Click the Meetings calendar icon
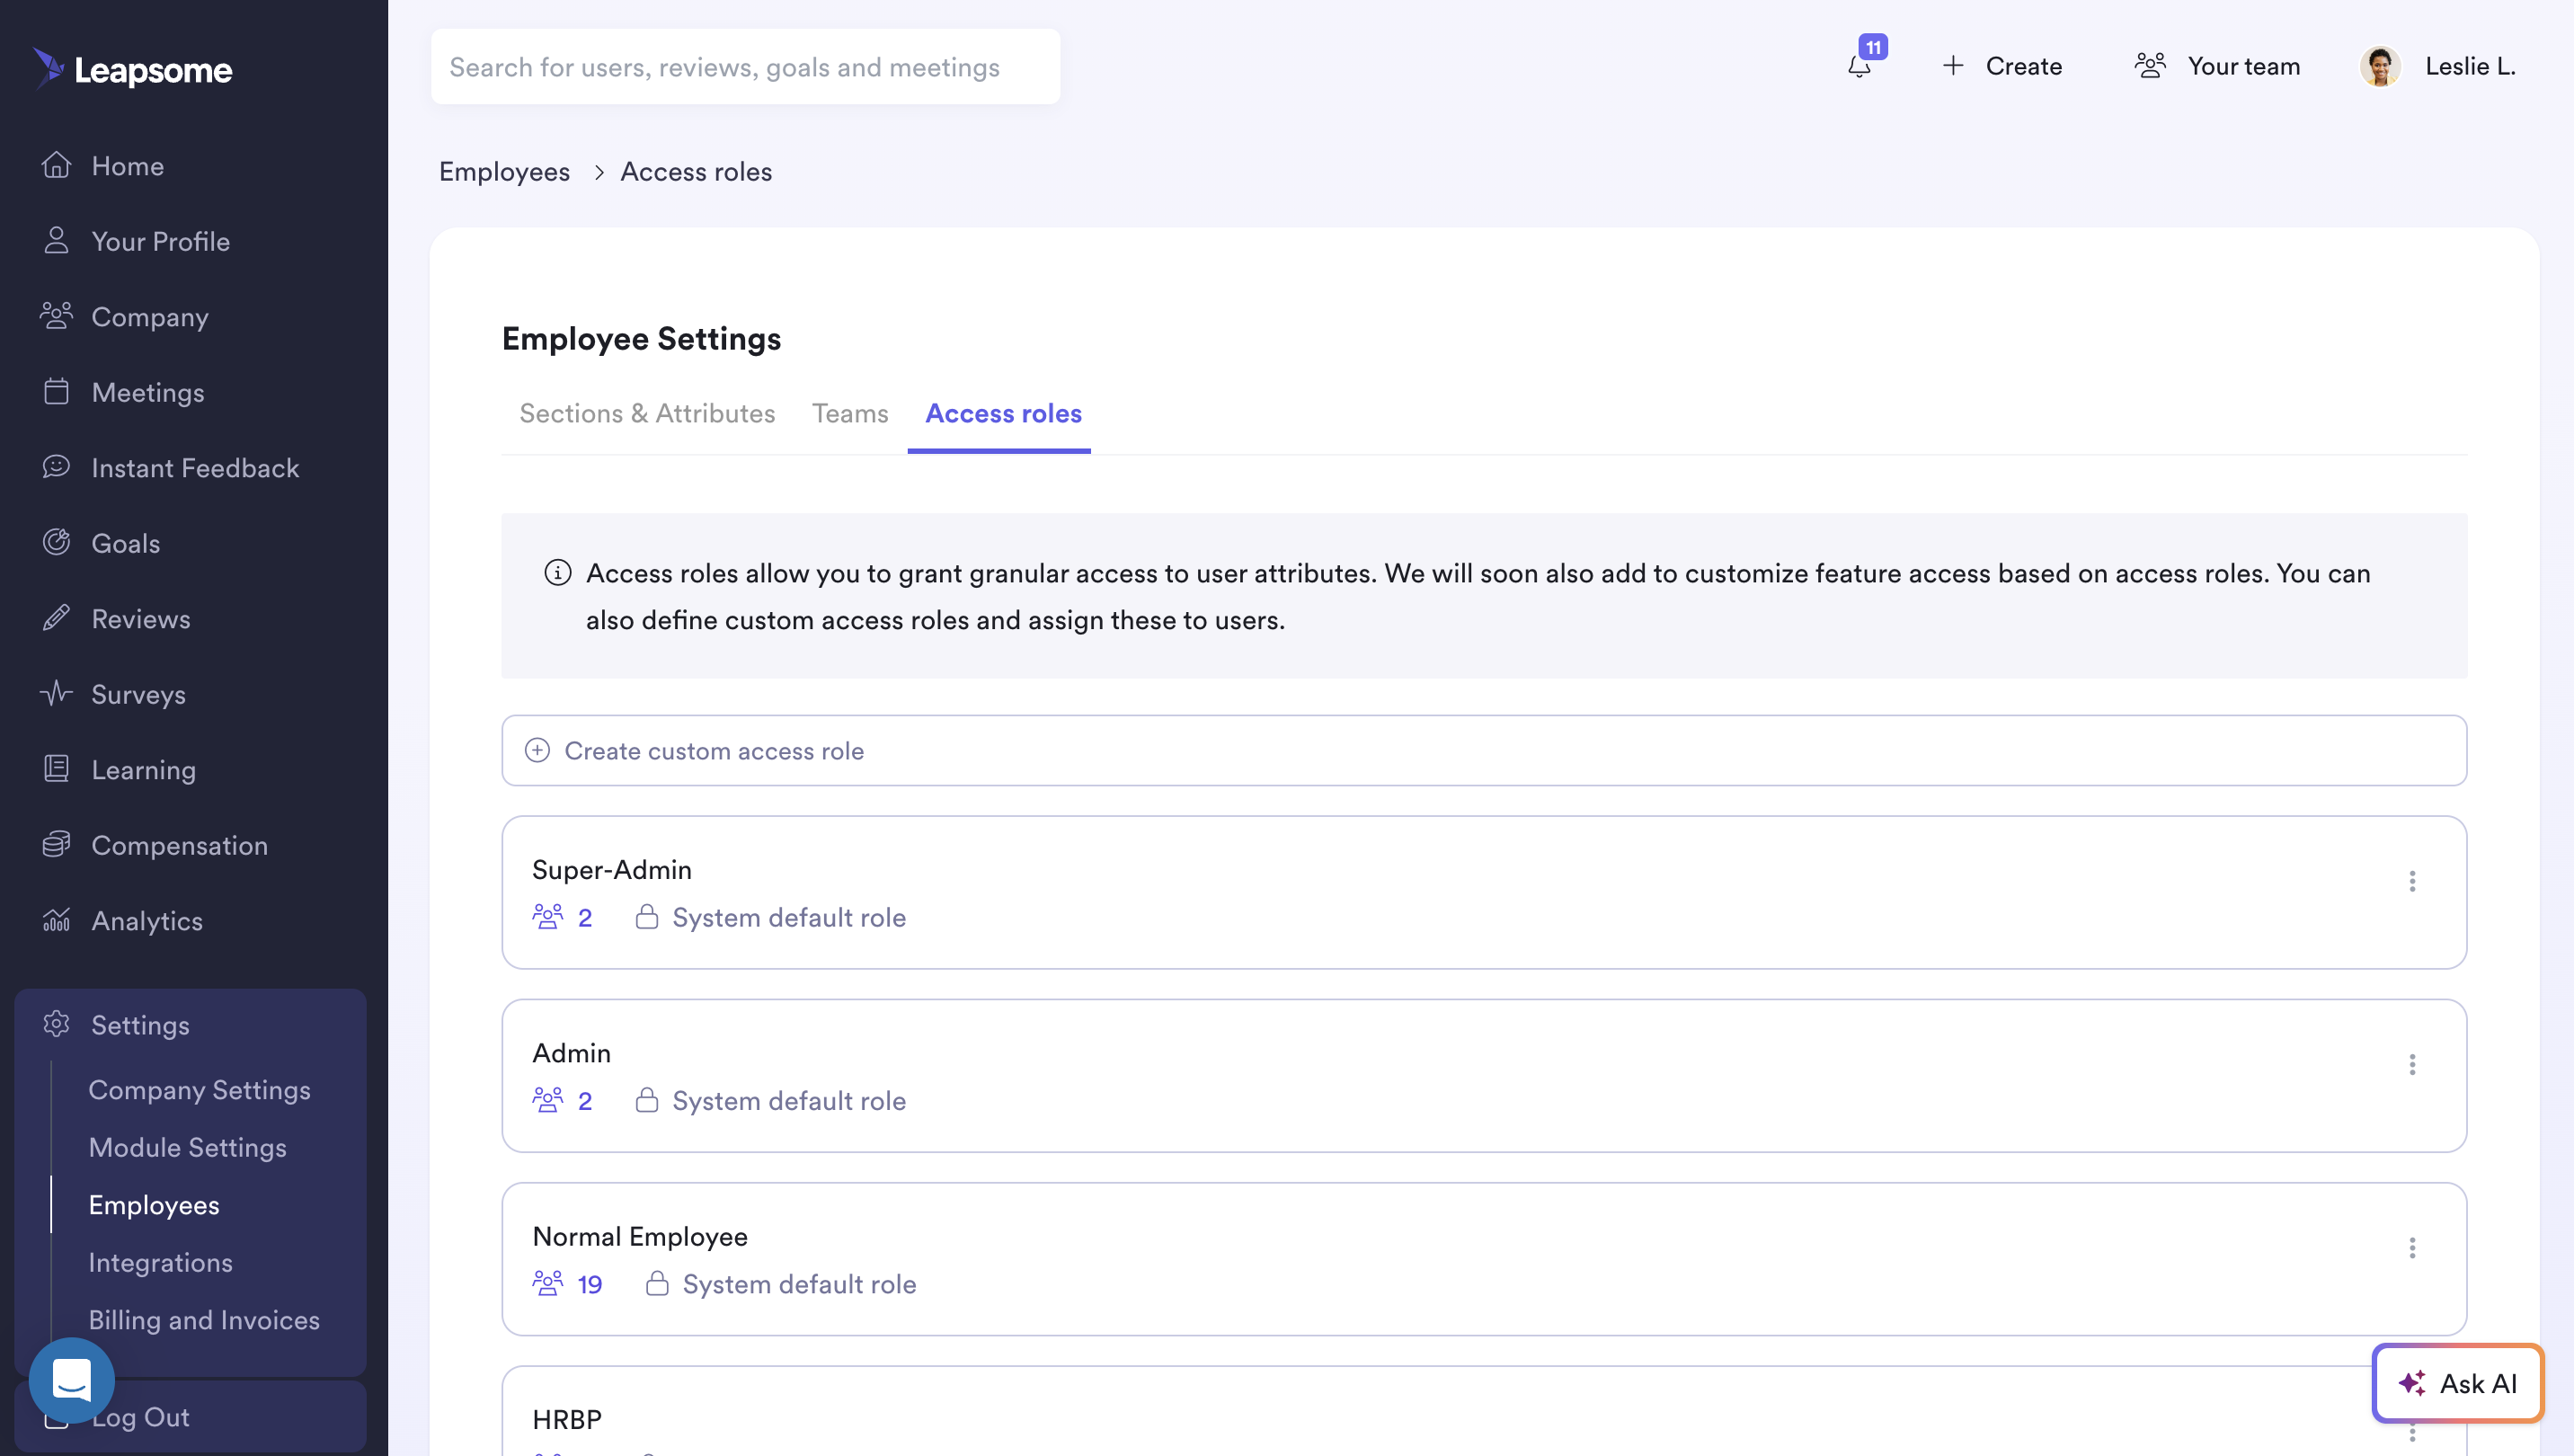This screenshot has height=1456, width=2574. click(x=56, y=391)
